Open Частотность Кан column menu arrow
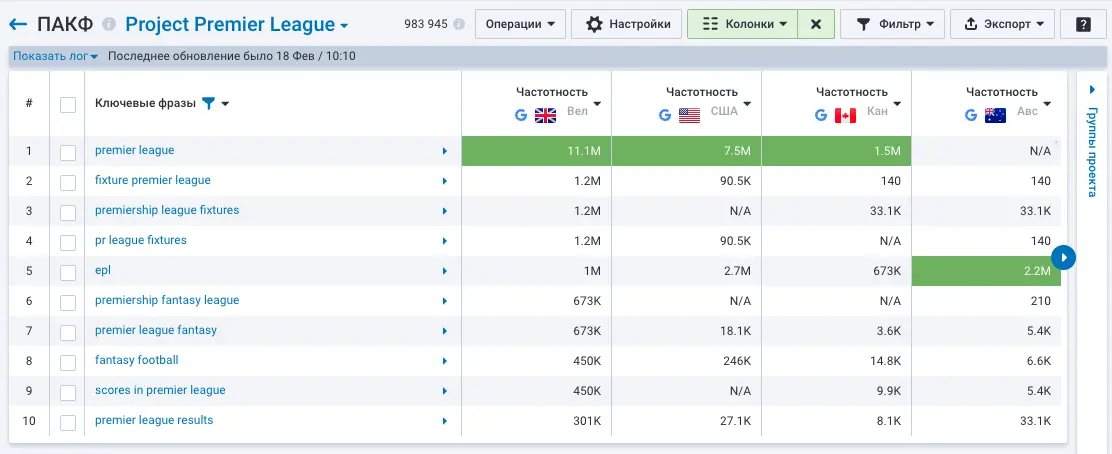Image resolution: width=1112 pixels, height=454 pixels. (x=897, y=105)
